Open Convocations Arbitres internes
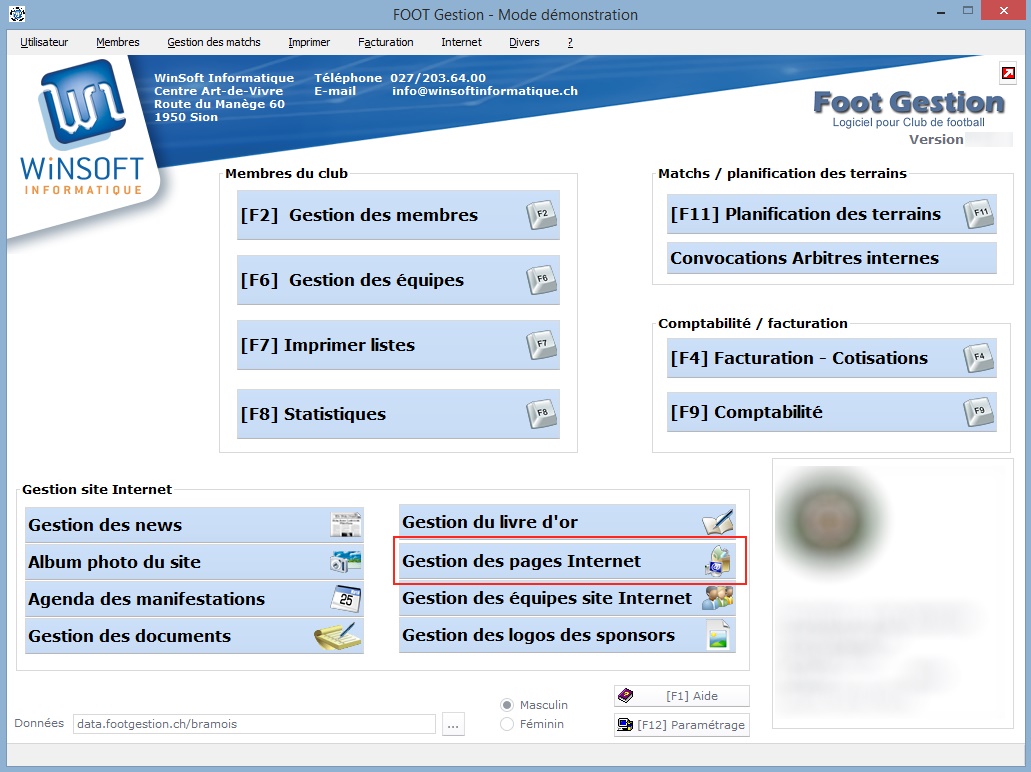 832,258
